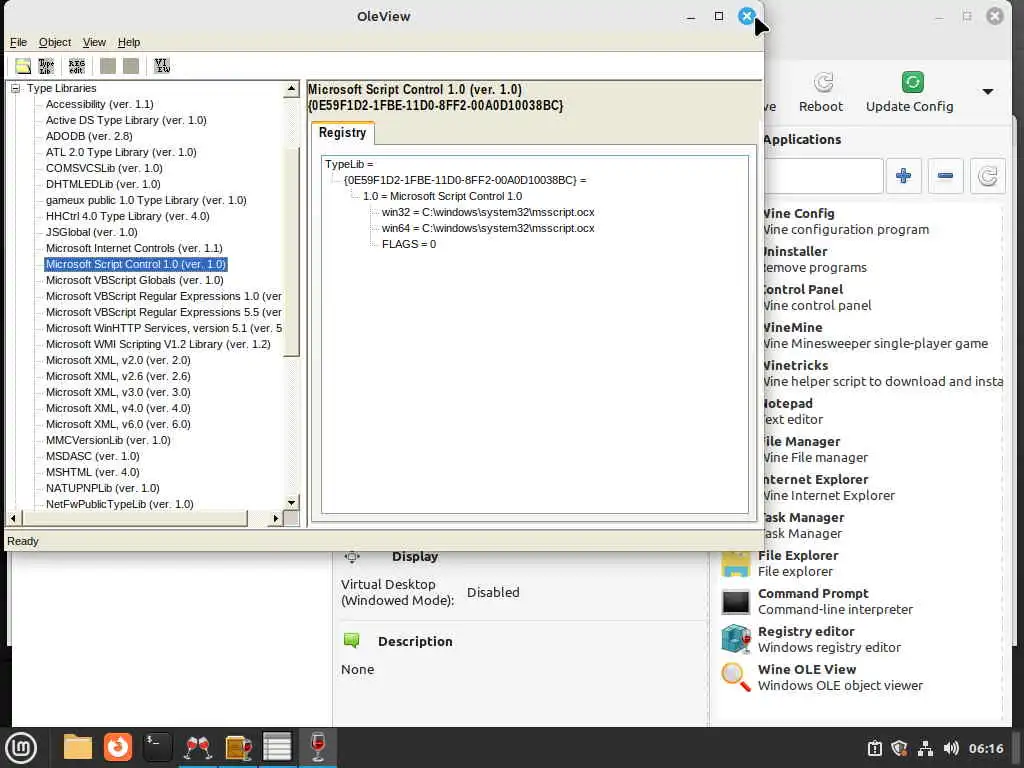1024x768 pixels.
Task: Click the volume icon in system tray
Action: [951, 748]
